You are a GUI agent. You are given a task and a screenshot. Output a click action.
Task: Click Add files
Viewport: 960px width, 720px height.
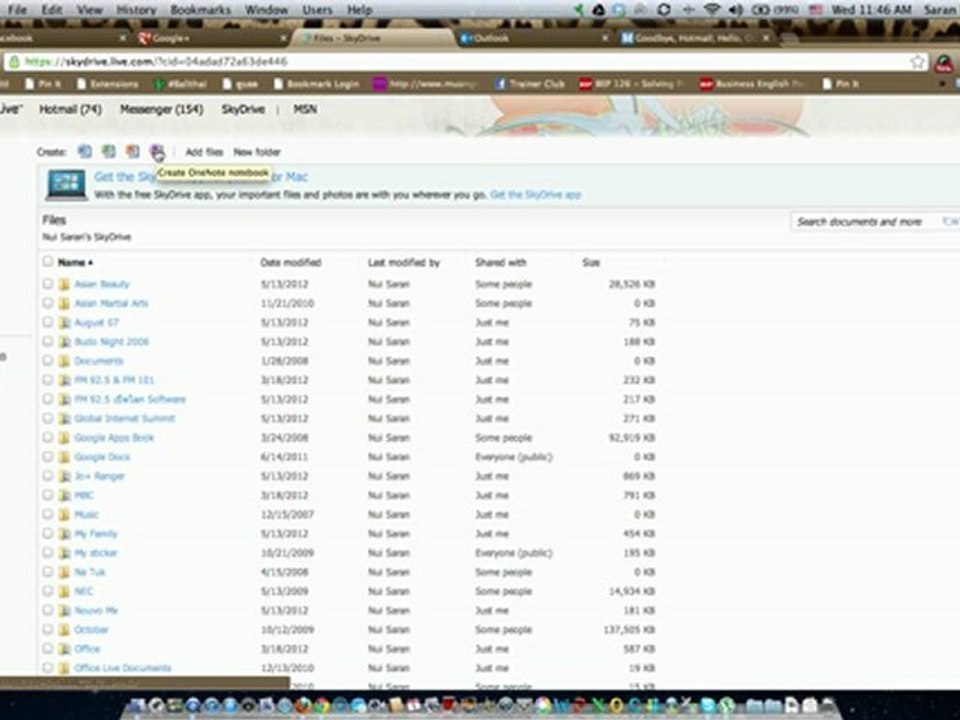[x=204, y=152]
